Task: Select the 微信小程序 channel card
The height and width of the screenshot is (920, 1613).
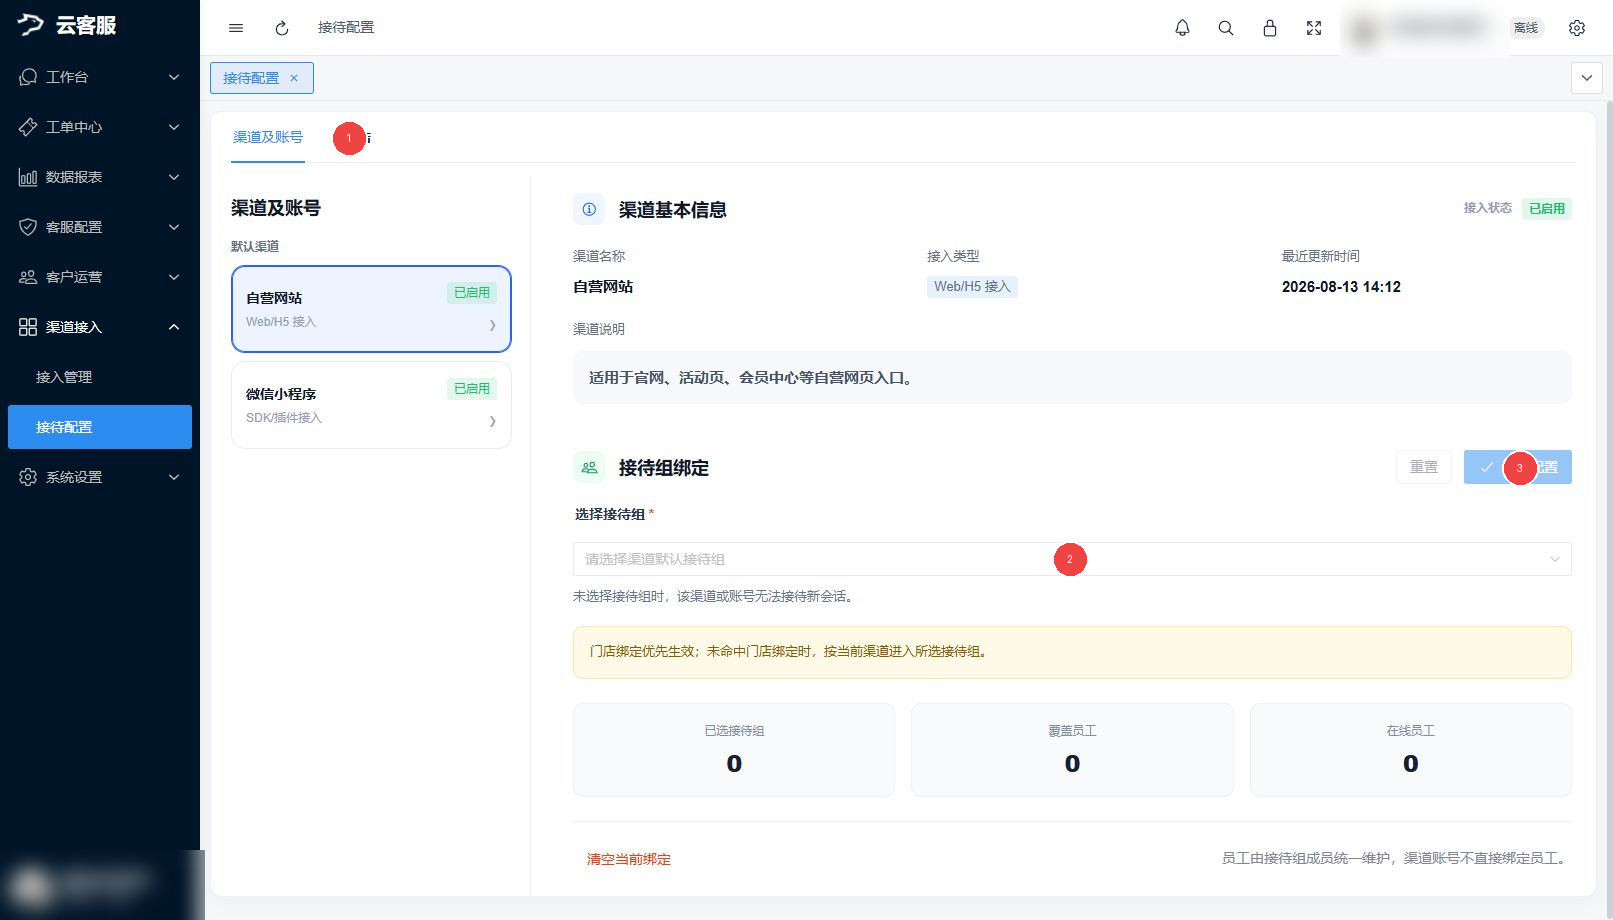Action: click(x=371, y=405)
